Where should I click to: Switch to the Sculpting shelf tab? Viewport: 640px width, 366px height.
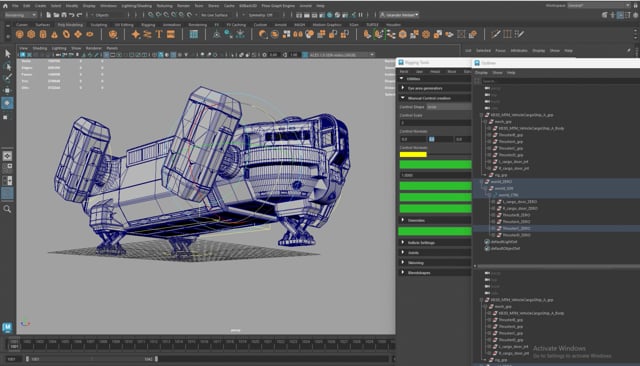pos(99,25)
